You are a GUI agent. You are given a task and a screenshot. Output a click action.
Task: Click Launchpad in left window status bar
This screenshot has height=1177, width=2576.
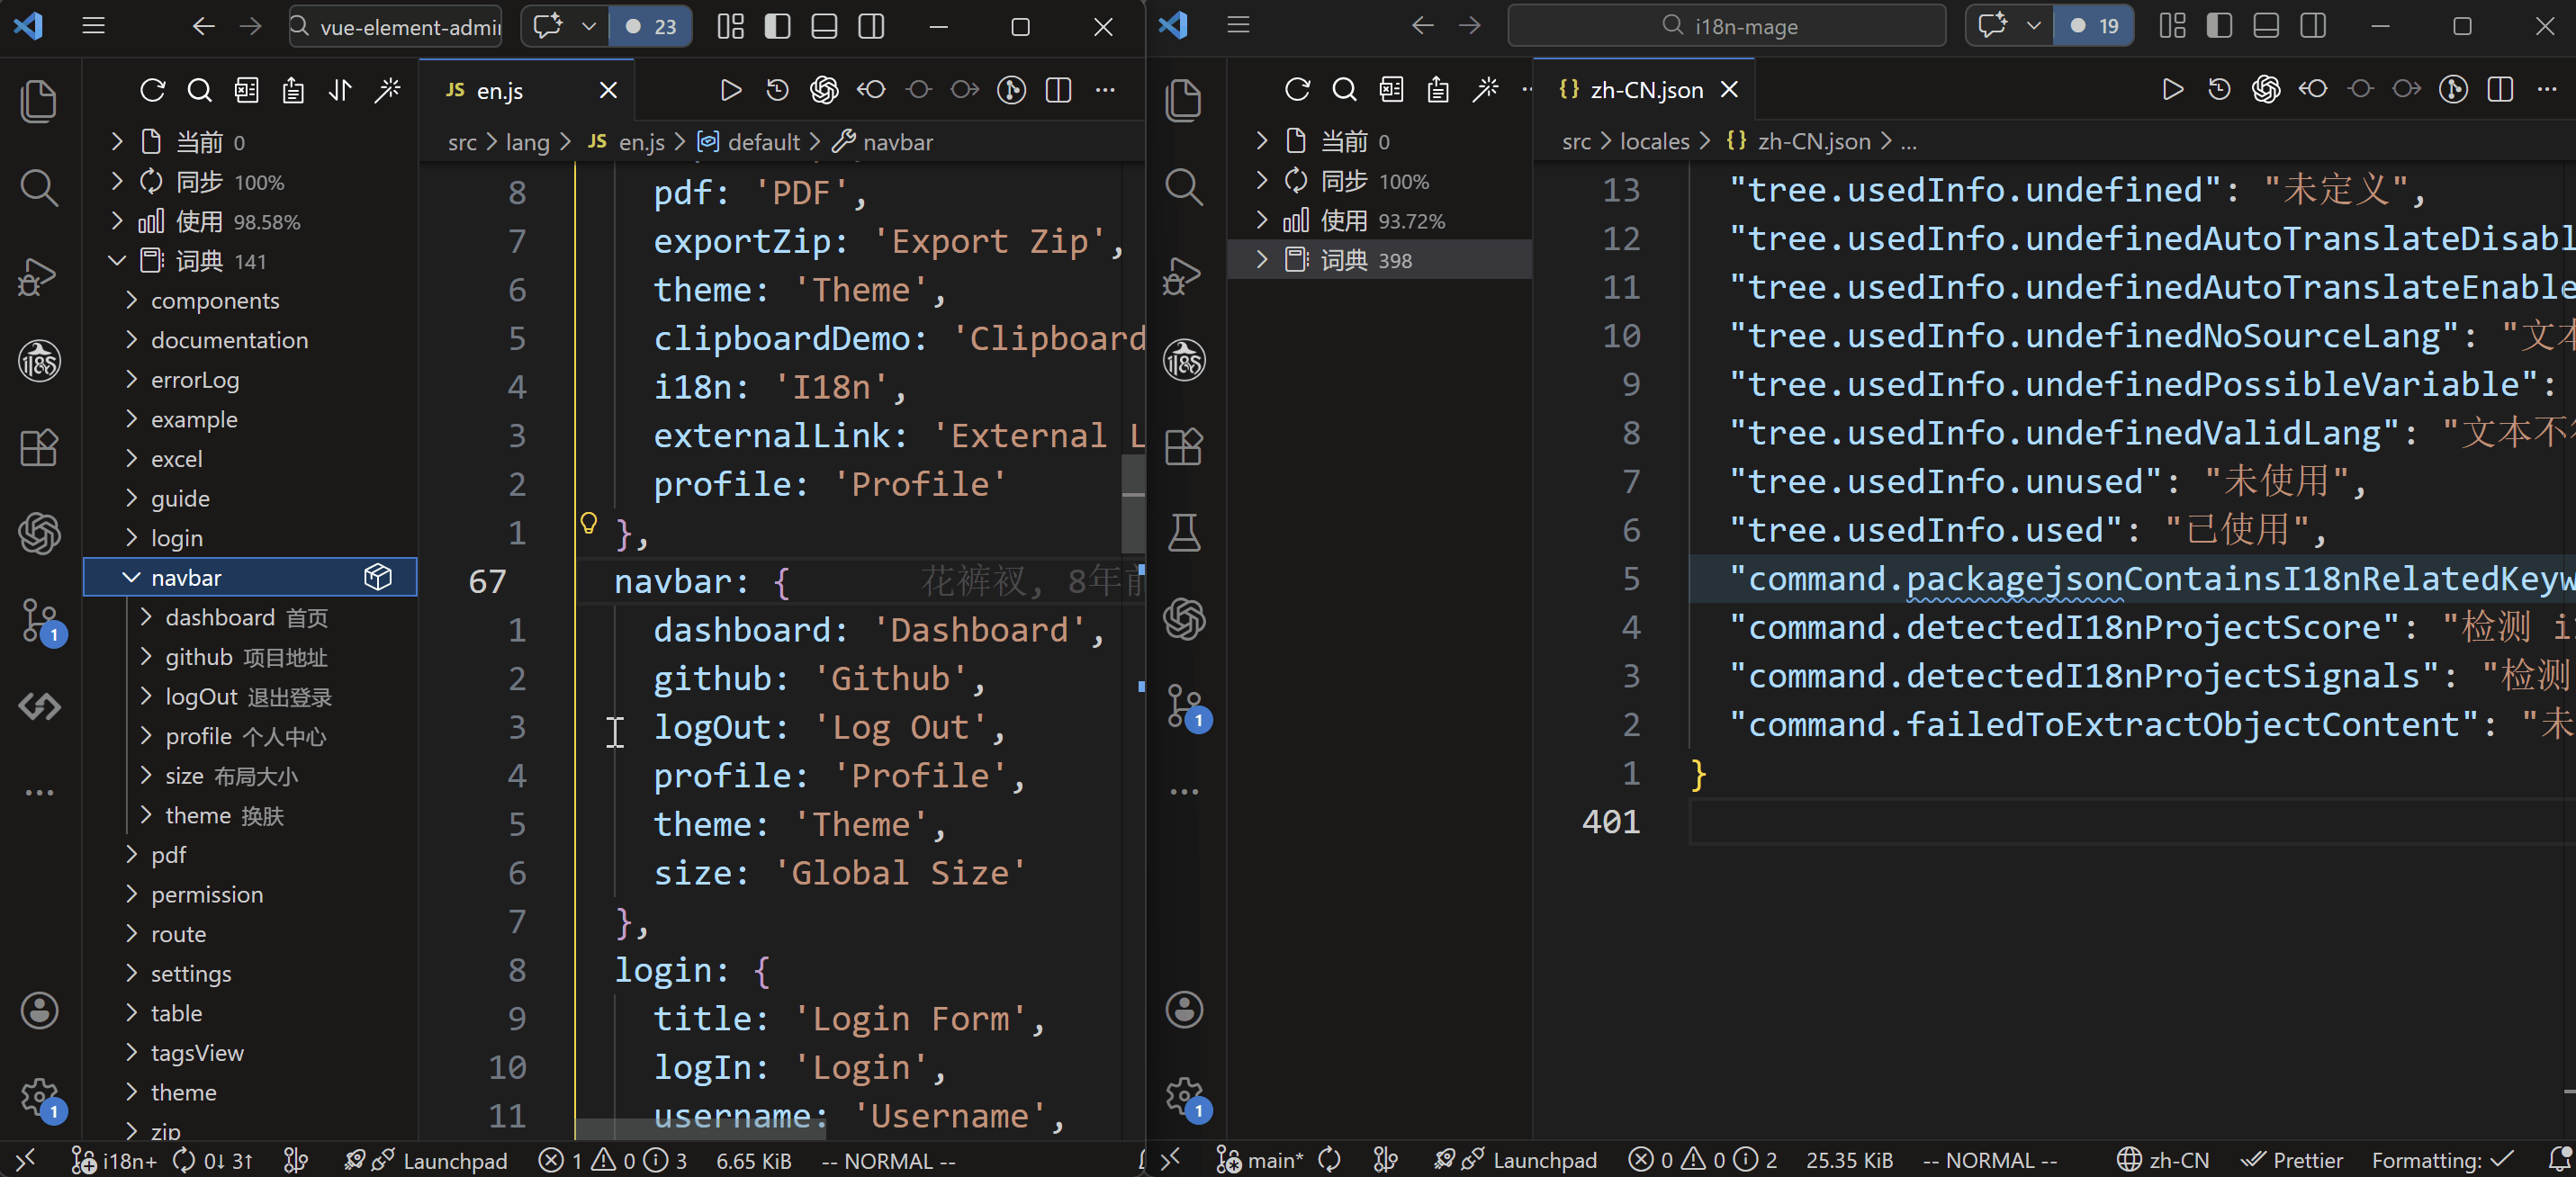pyautogui.click(x=454, y=1160)
